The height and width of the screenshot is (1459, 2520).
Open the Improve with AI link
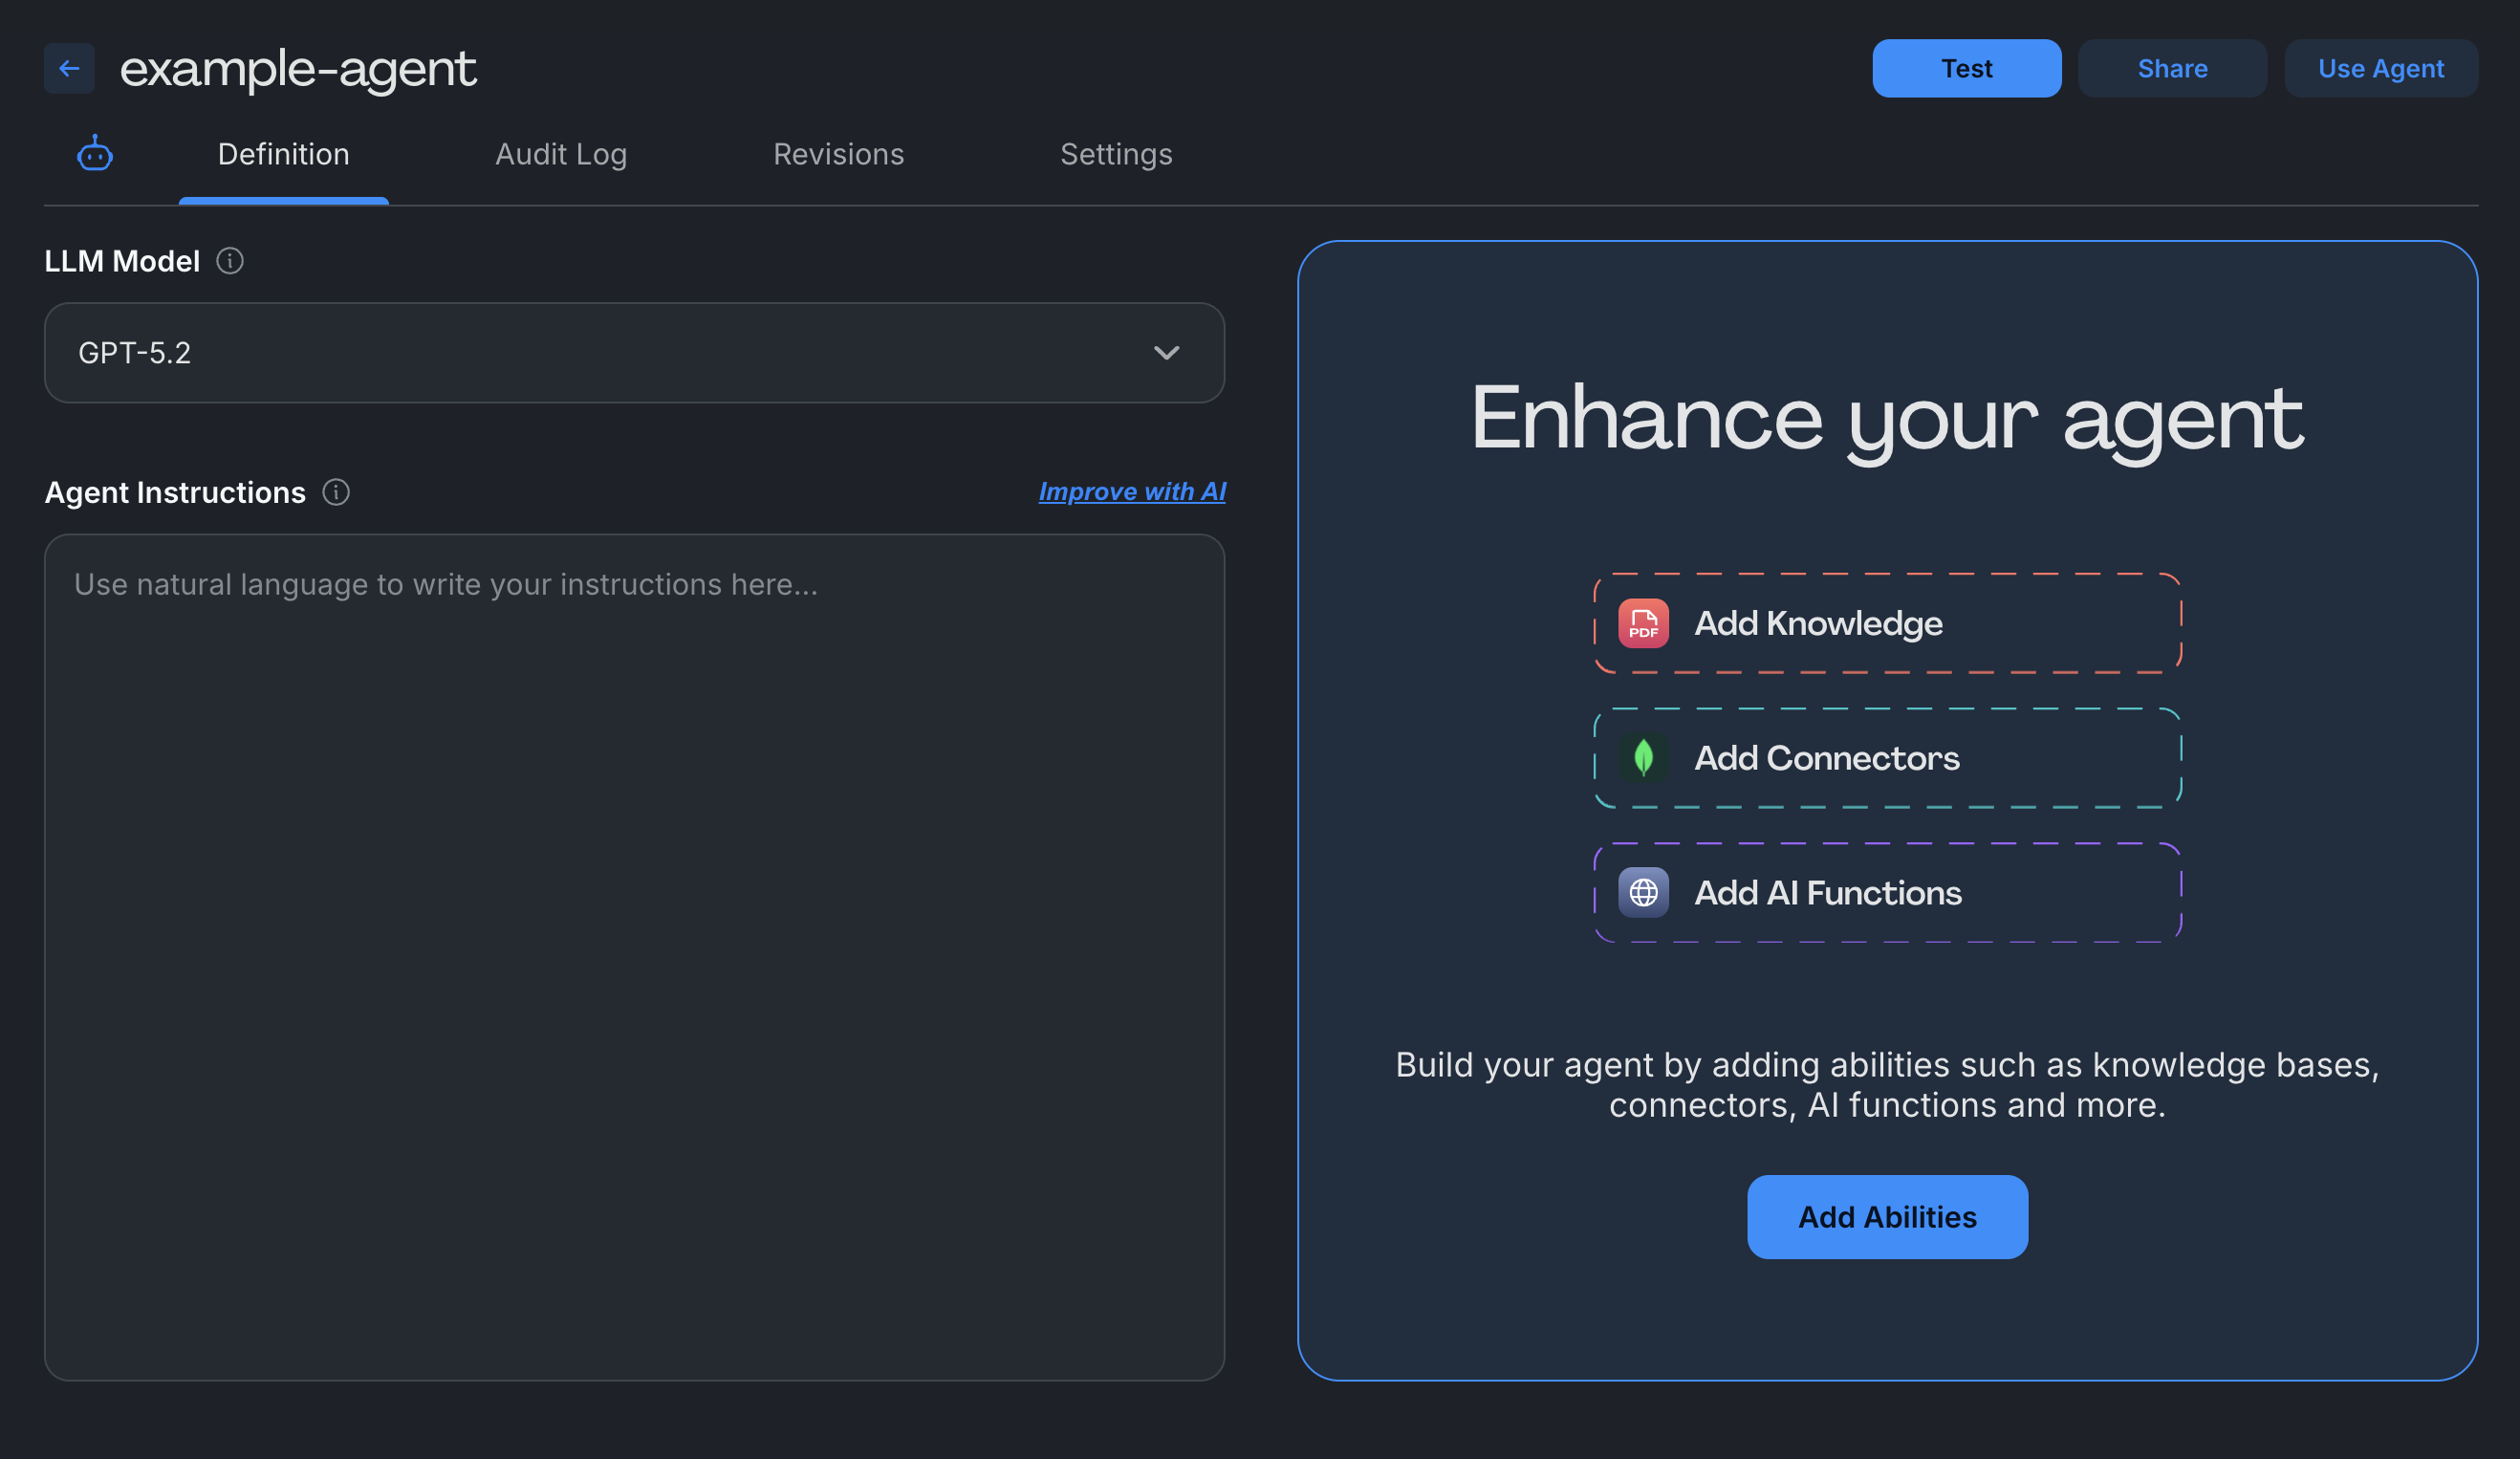click(x=1132, y=491)
